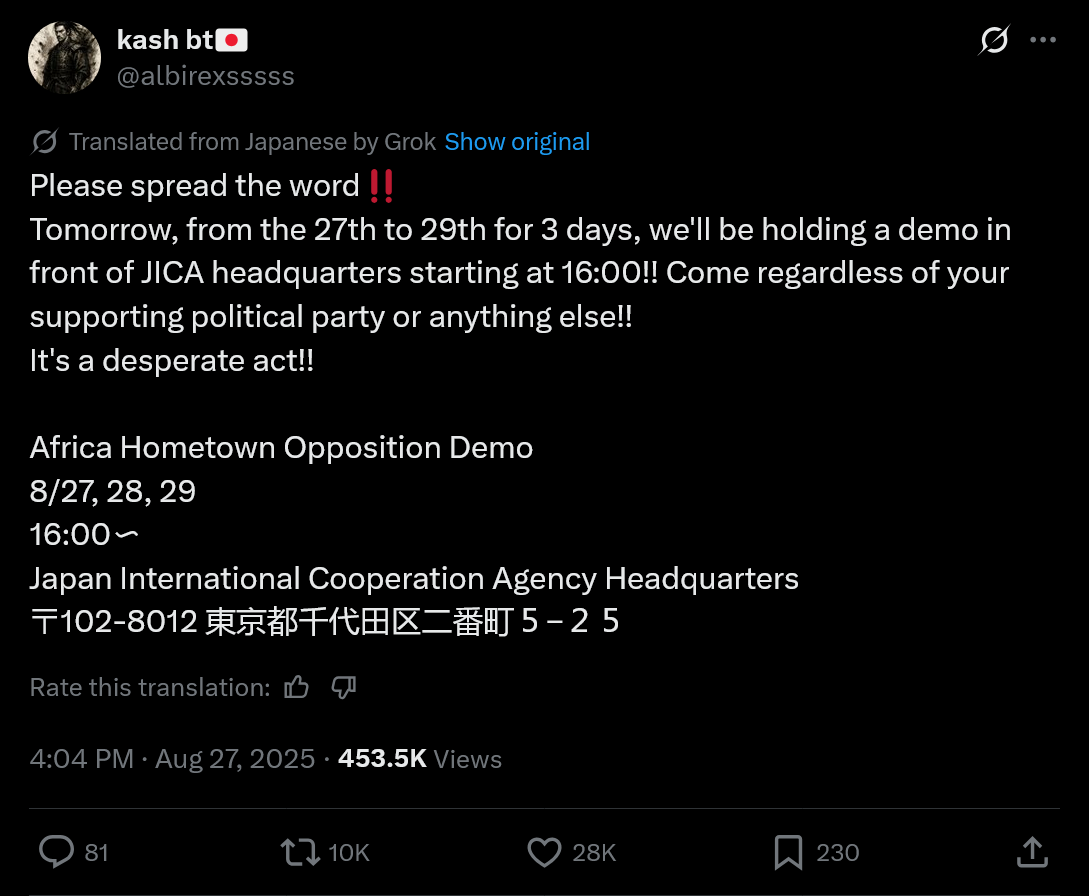The width and height of the screenshot is (1089, 896).
Task: Rate translation with thumbs up
Action: click(x=297, y=687)
